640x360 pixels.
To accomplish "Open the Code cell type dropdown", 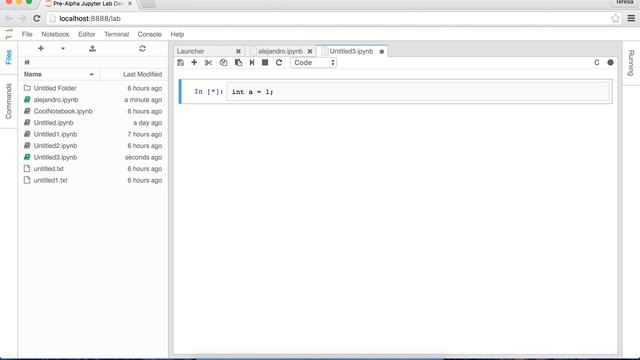I will click(313, 62).
